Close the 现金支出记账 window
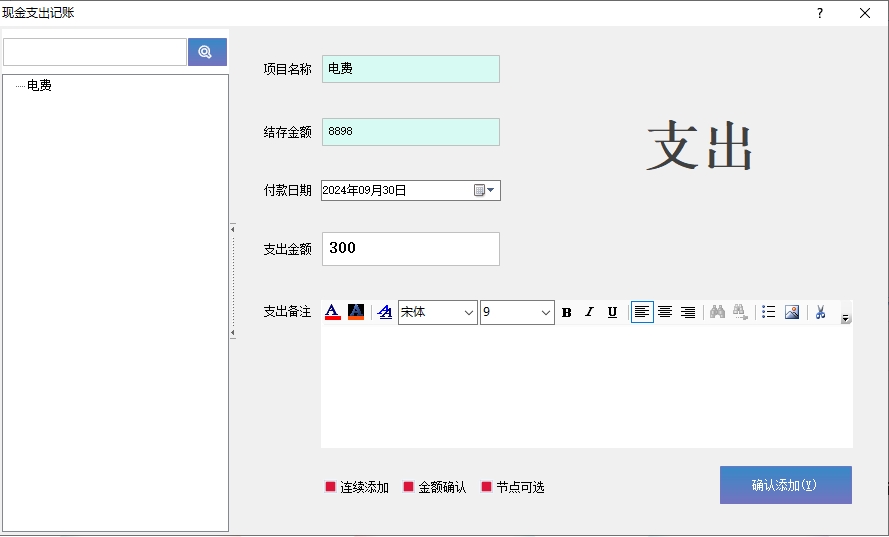889x537 pixels. (865, 13)
